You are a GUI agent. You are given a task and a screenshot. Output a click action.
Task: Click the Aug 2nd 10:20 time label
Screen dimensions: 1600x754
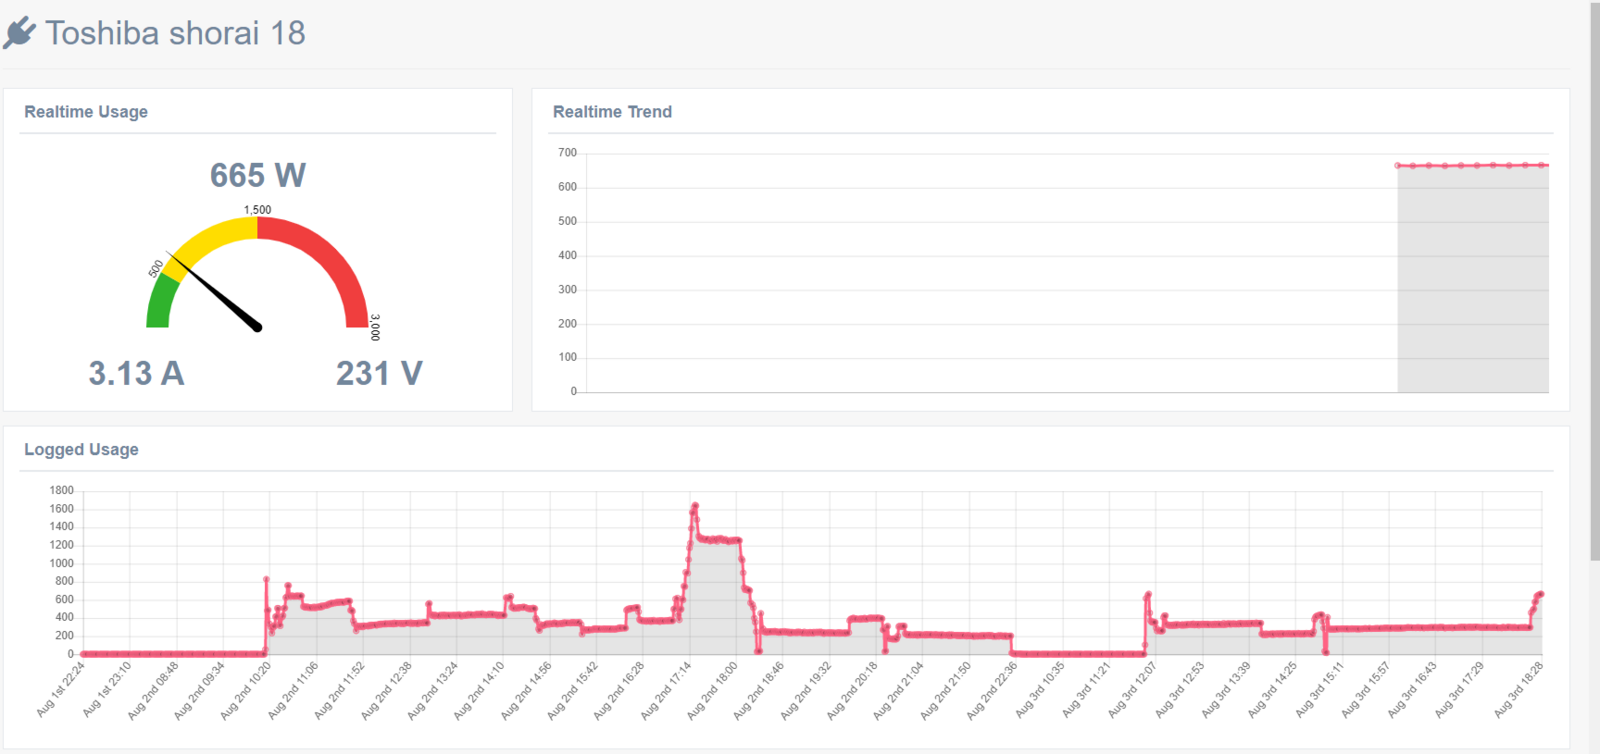click(x=246, y=689)
